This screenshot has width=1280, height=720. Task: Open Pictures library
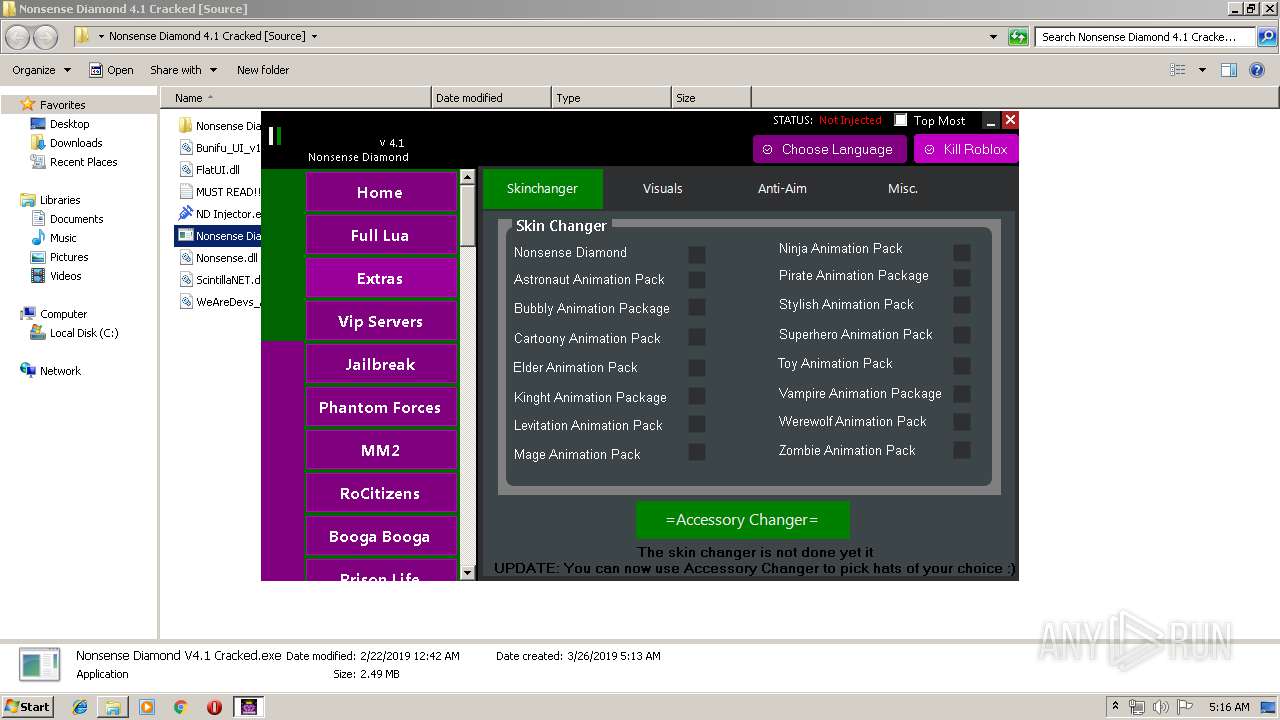pos(68,257)
